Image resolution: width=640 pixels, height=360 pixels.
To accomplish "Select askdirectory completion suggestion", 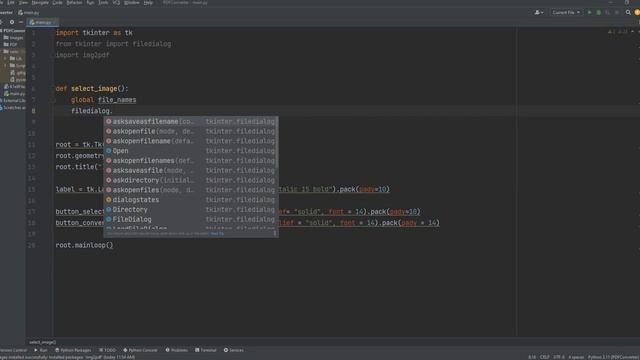I will (x=191, y=180).
